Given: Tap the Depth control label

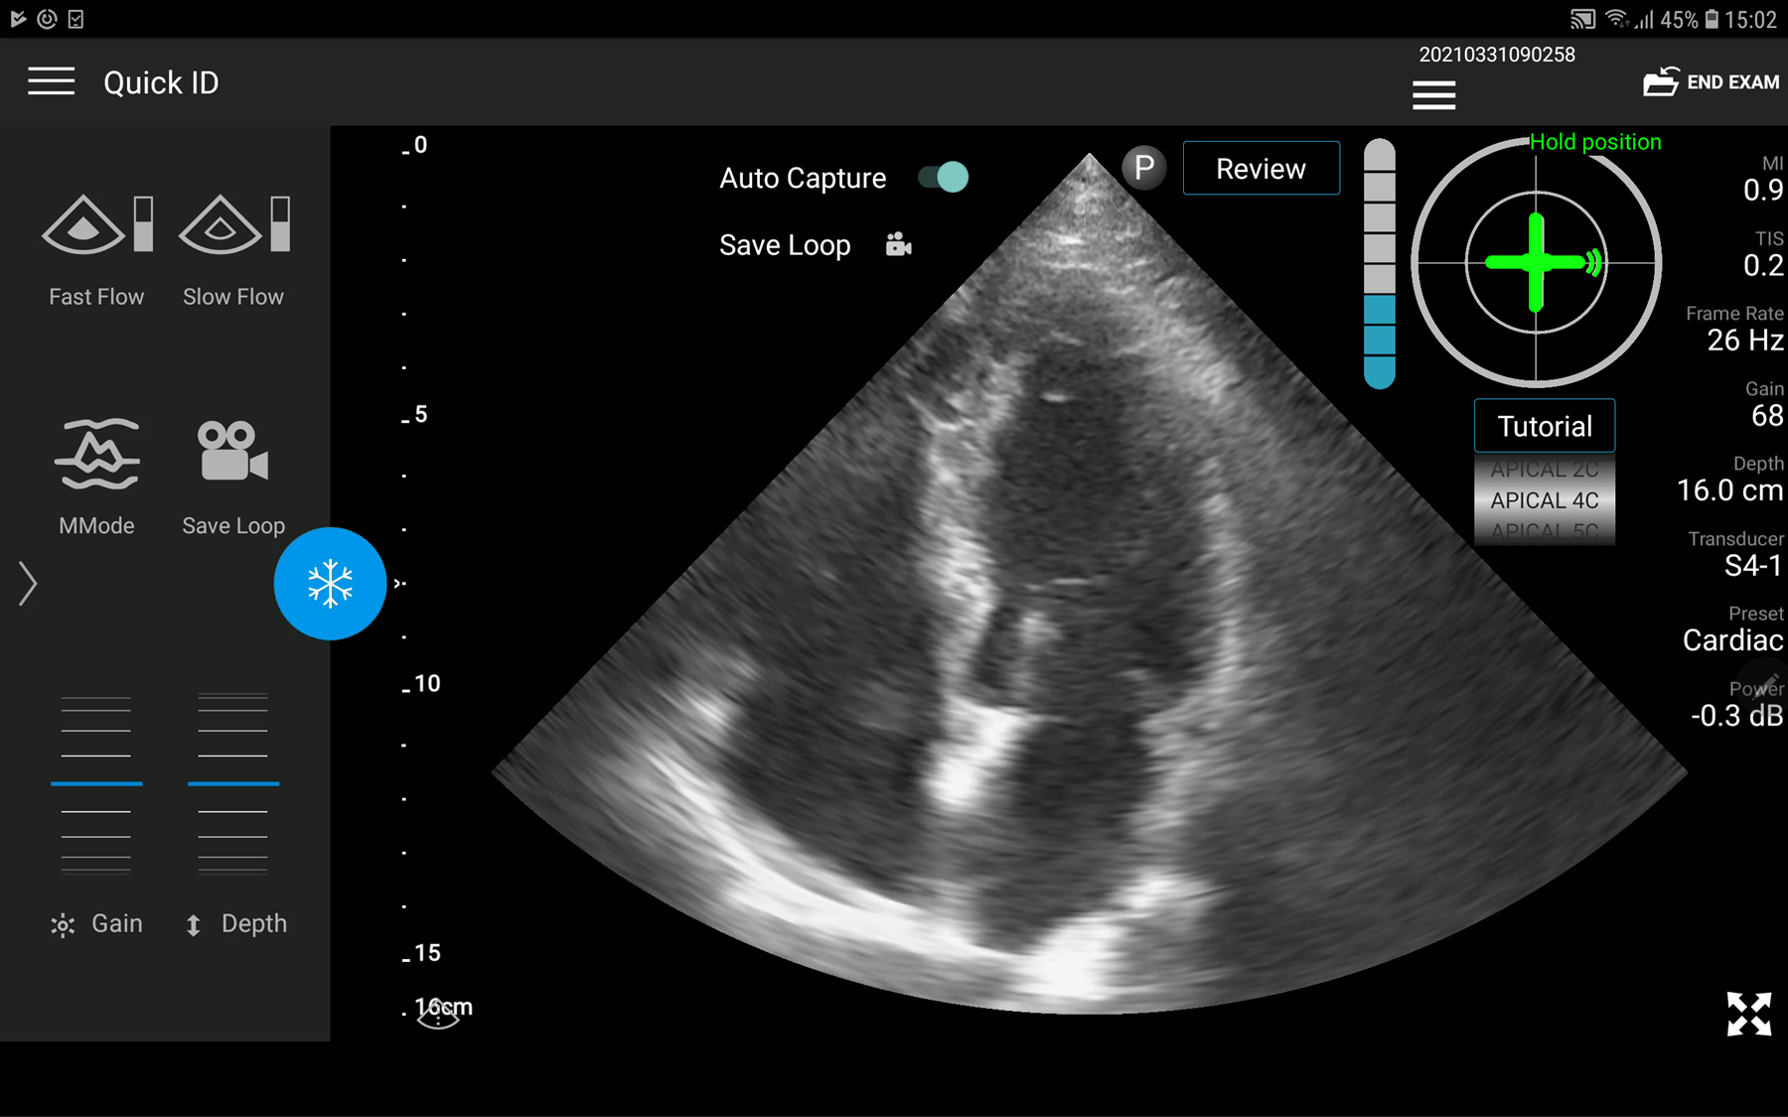Looking at the screenshot, I should [x=252, y=923].
